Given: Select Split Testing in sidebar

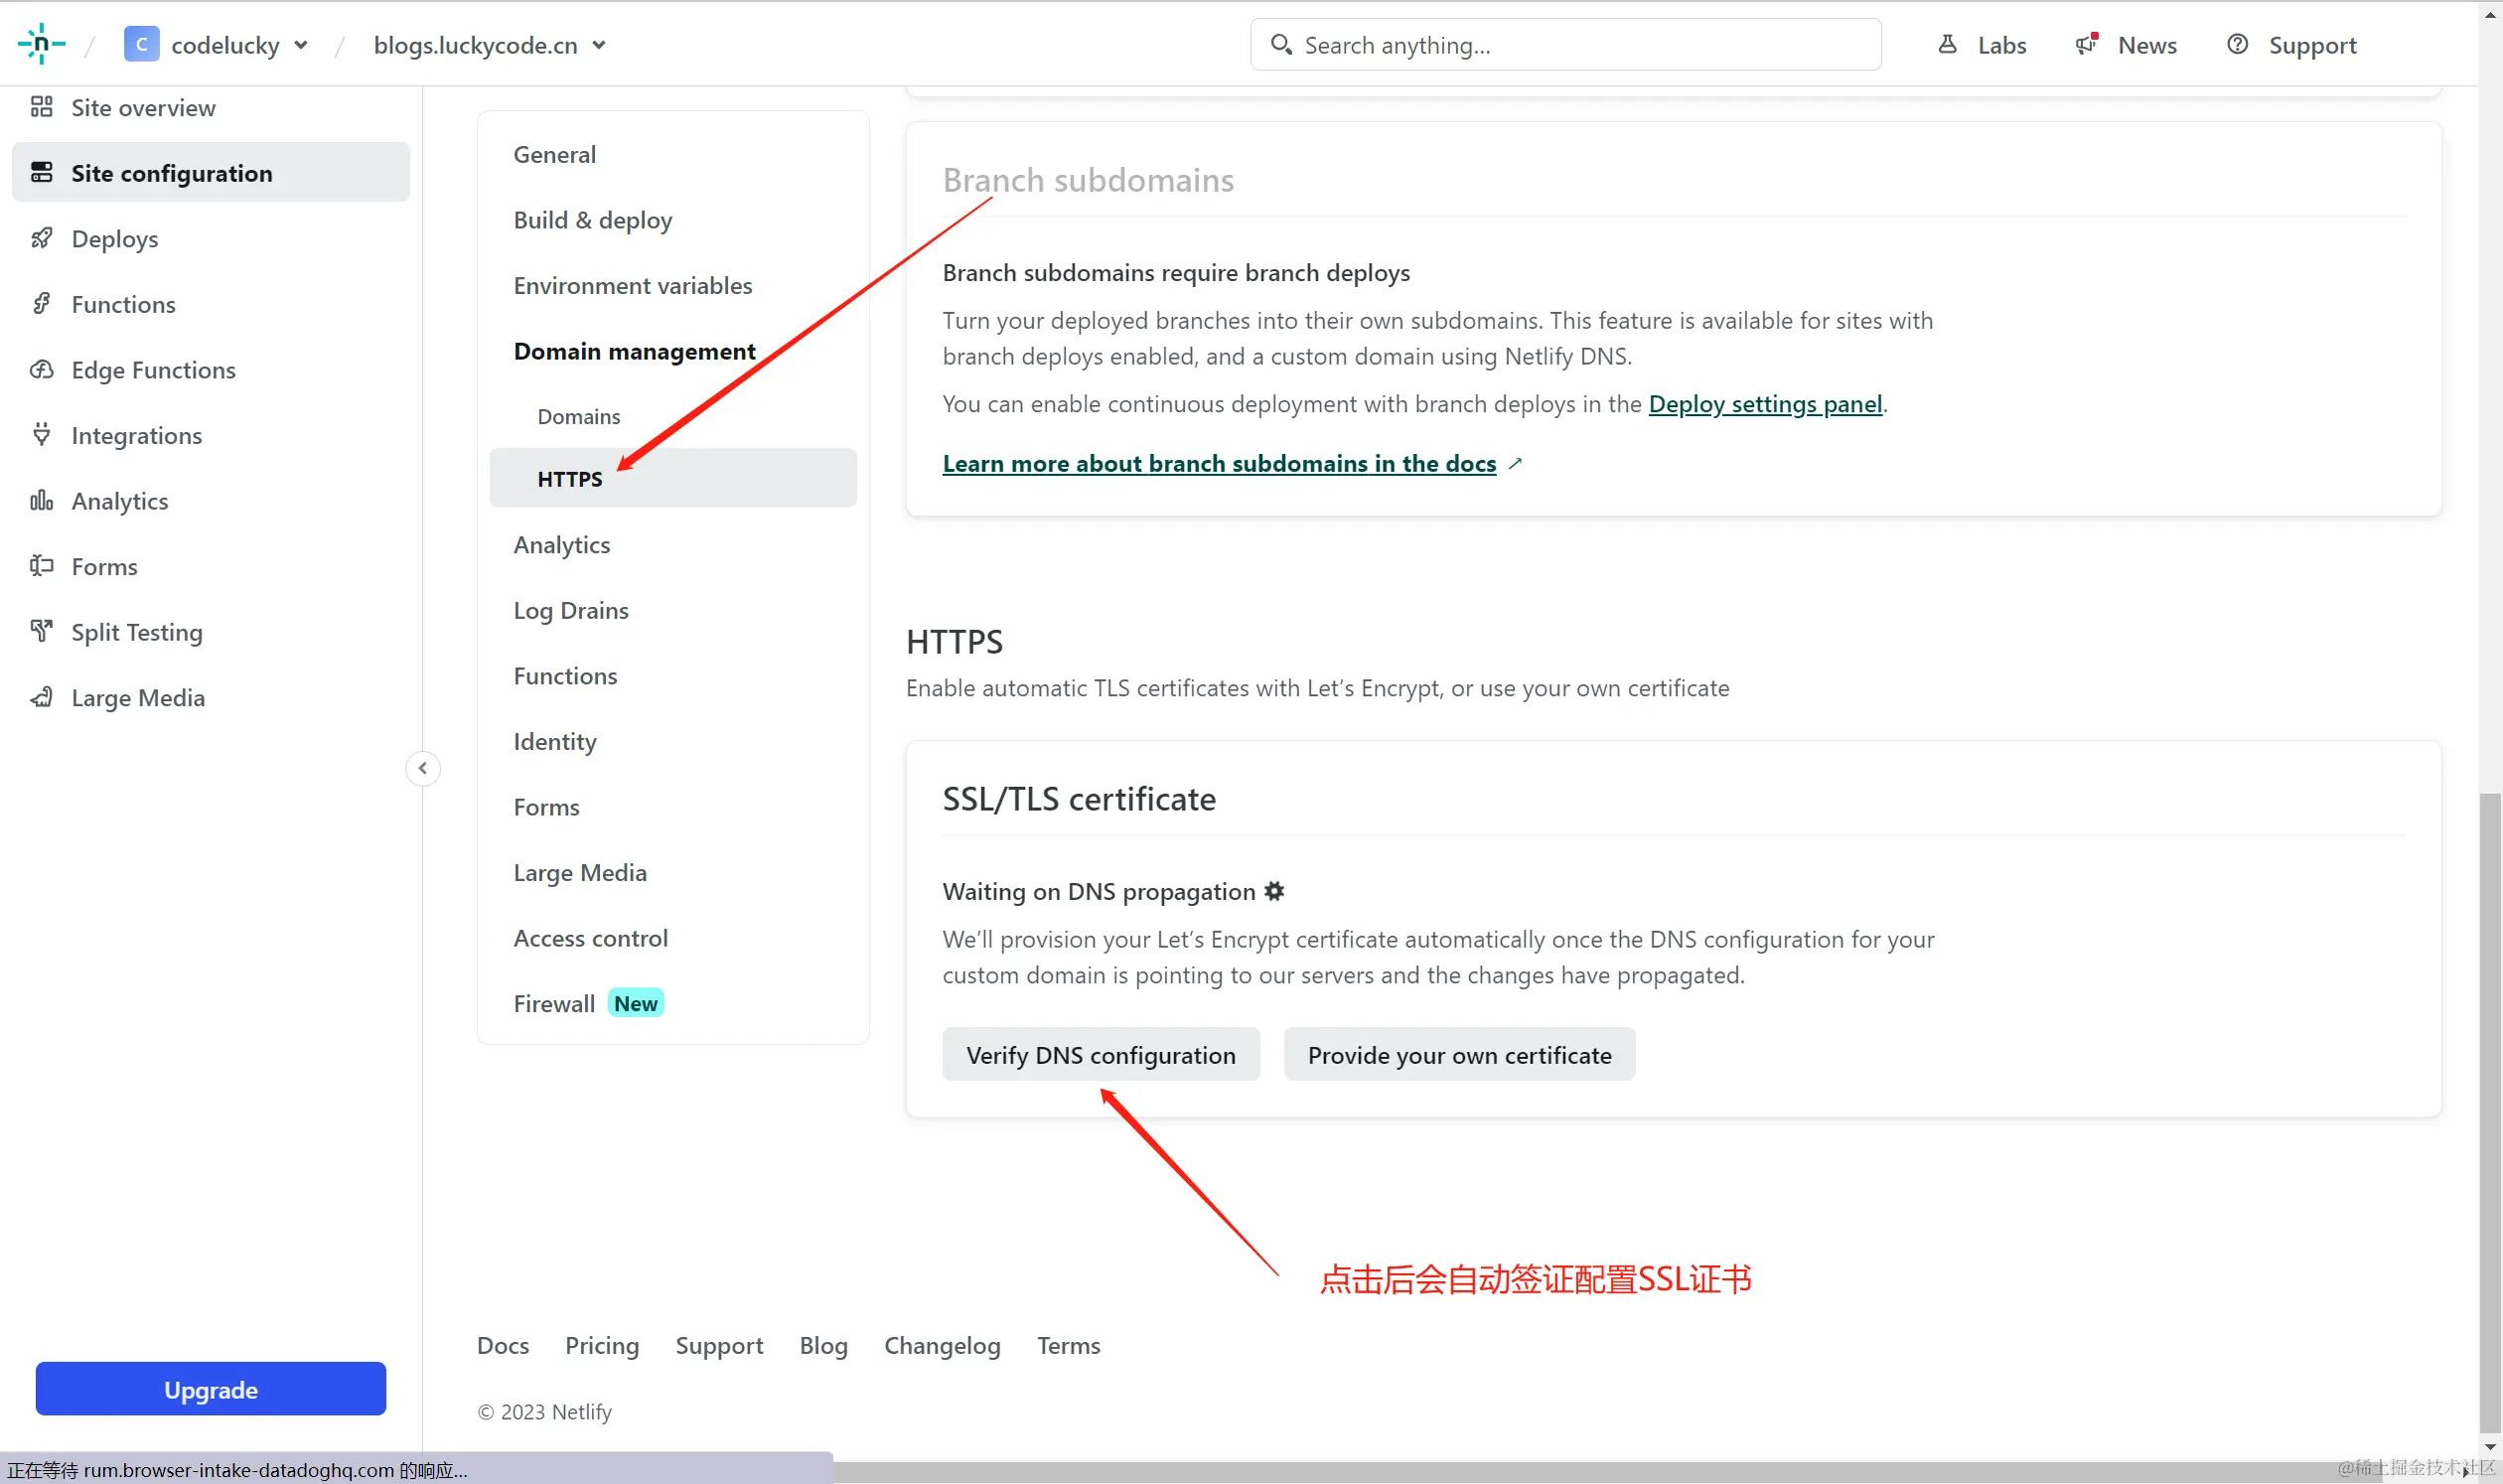Looking at the screenshot, I should (x=210, y=631).
